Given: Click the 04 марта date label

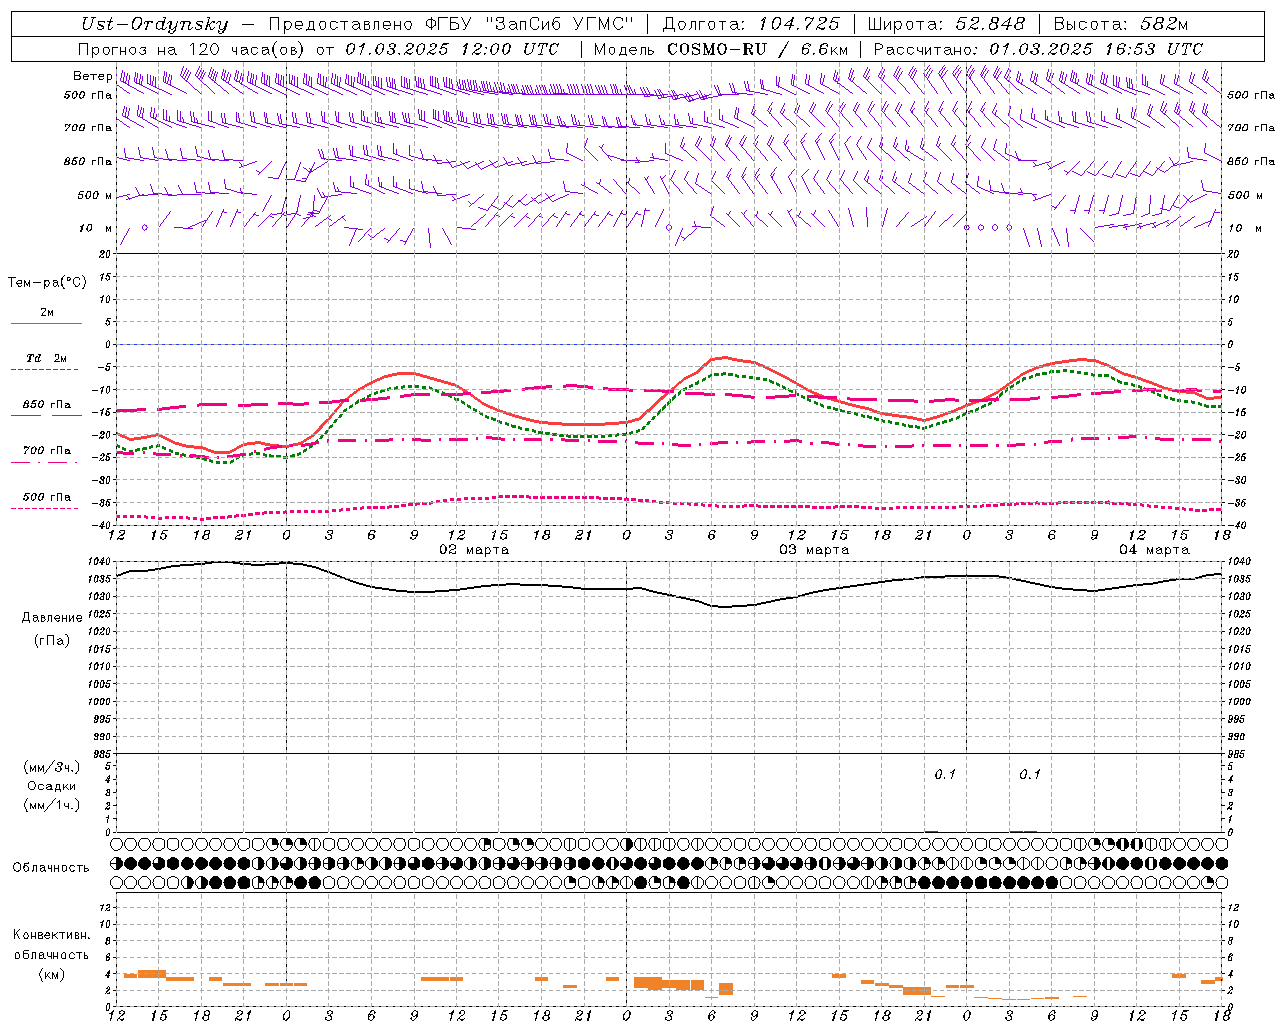Looking at the screenshot, I should pos(1154,550).
